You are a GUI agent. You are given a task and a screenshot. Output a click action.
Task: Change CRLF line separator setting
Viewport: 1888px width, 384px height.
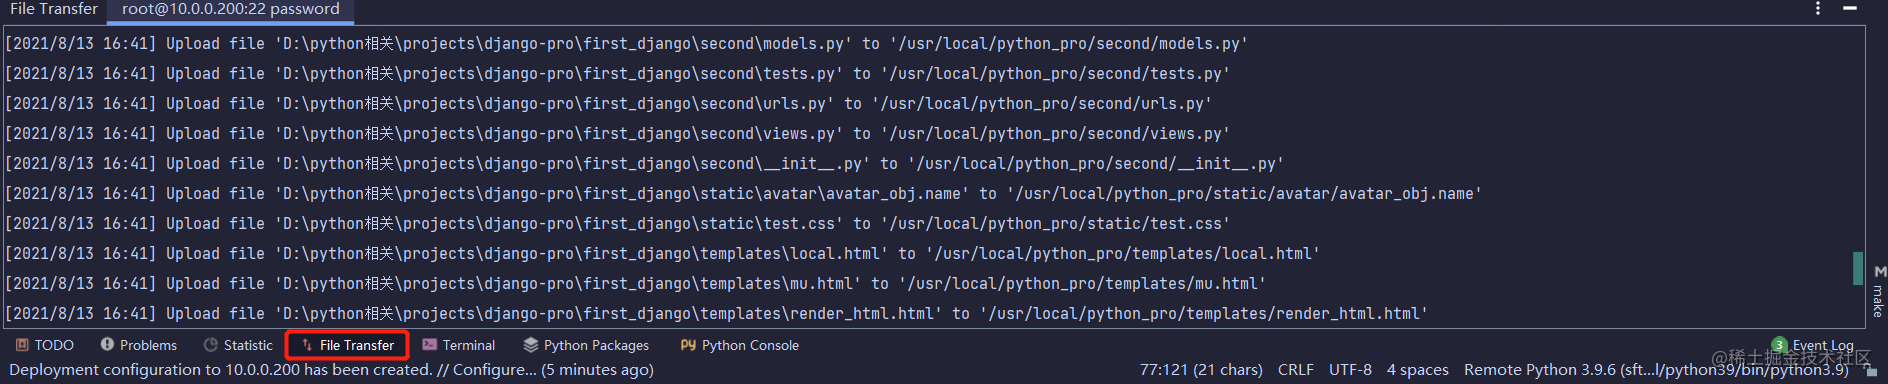1296,370
